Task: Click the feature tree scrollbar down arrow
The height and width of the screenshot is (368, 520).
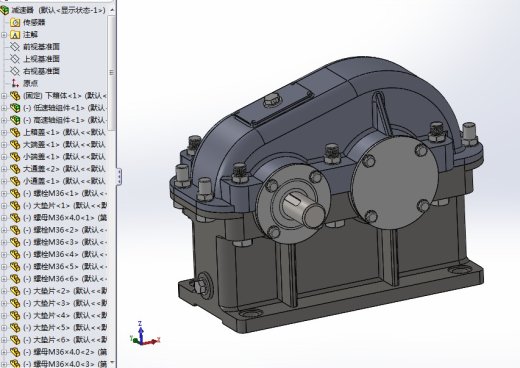Action: click(112, 363)
